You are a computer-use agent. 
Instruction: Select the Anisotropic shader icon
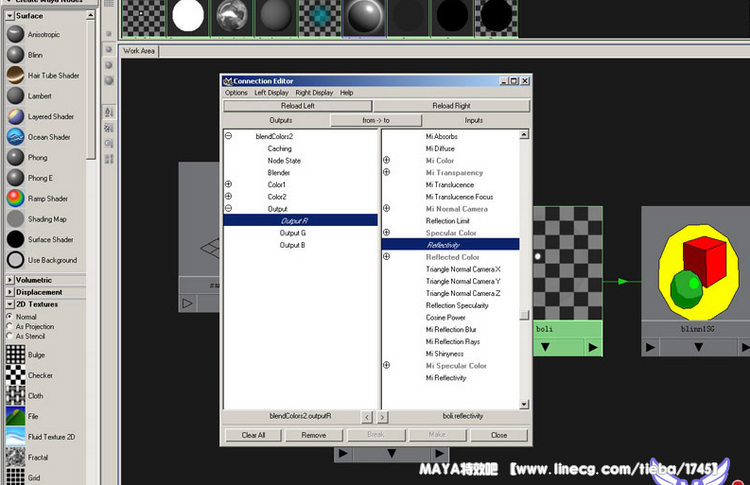[15, 34]
